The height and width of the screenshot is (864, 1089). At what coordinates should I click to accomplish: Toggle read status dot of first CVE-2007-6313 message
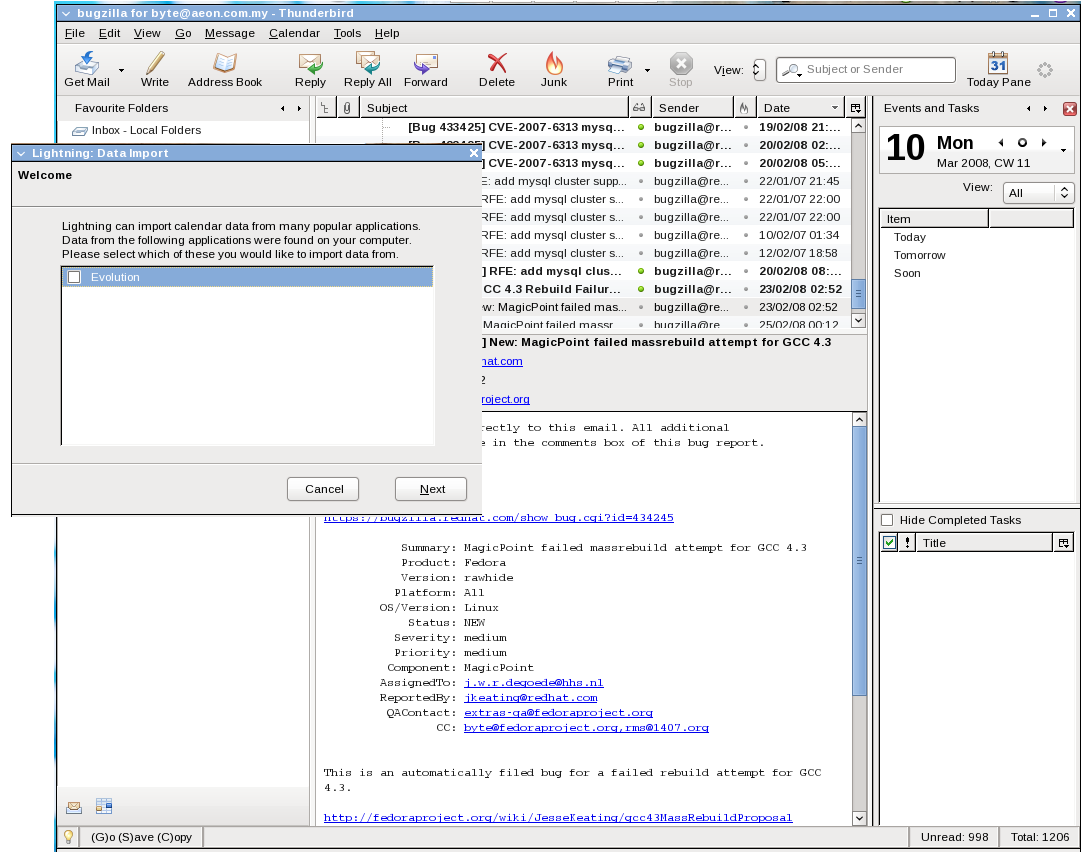coord(640,127)
